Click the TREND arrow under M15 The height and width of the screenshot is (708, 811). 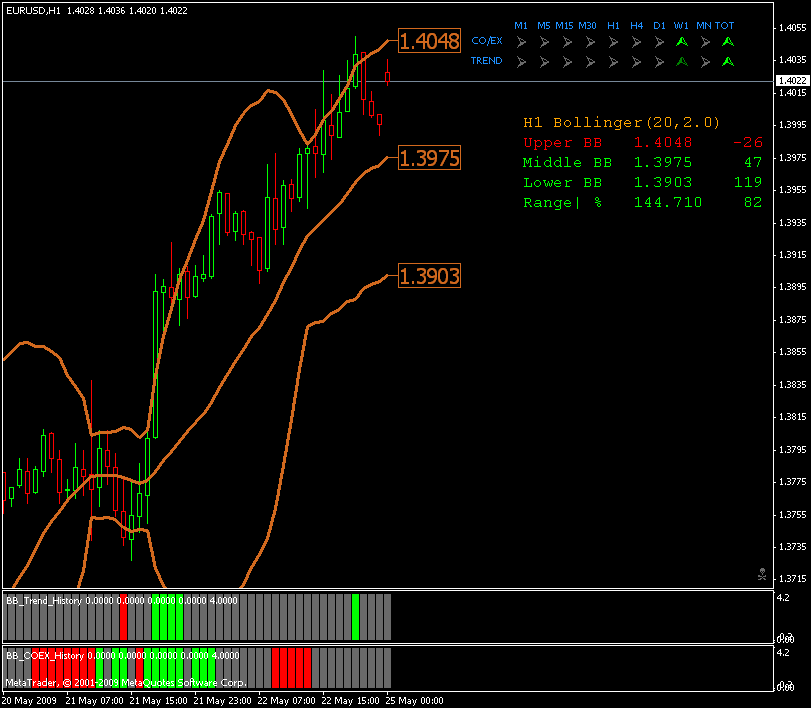click(567, 62)
